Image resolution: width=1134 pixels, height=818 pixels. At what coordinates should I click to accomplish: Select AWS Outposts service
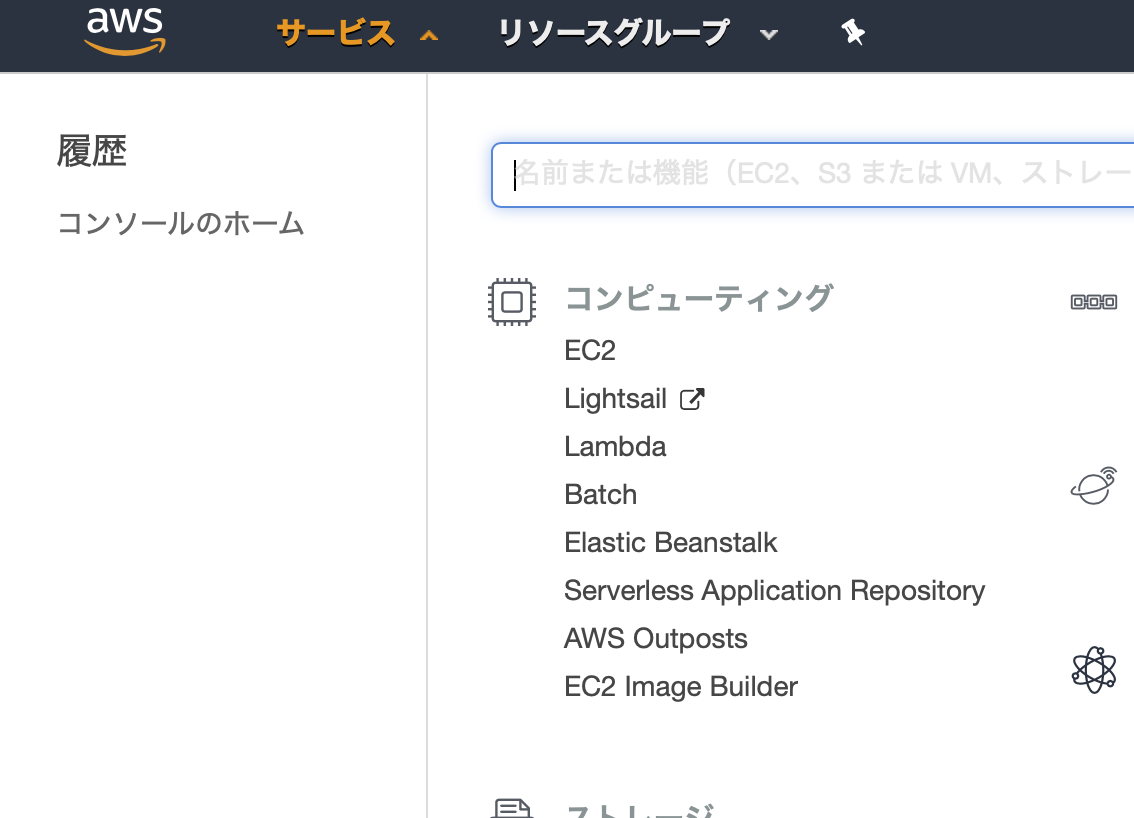coord(655,638)
